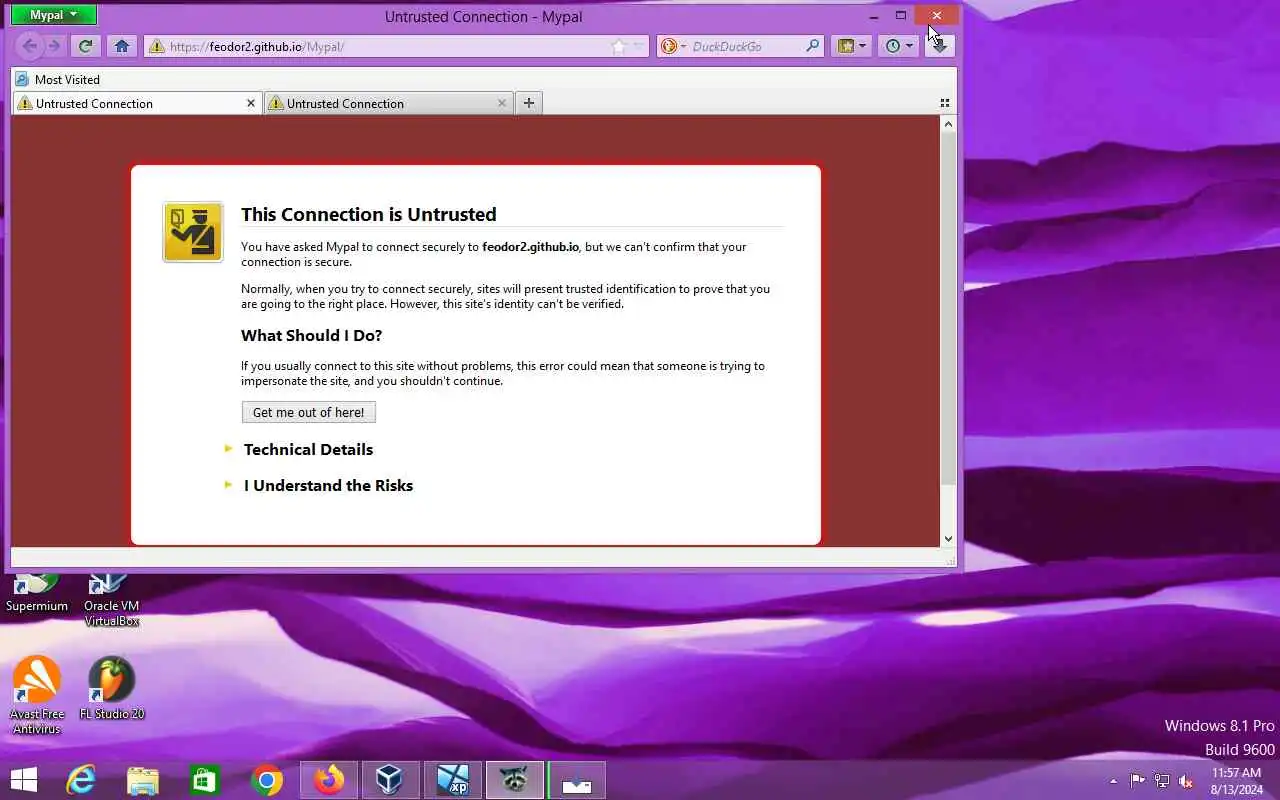Click the scrollbar up arrow

pos(949,123)
